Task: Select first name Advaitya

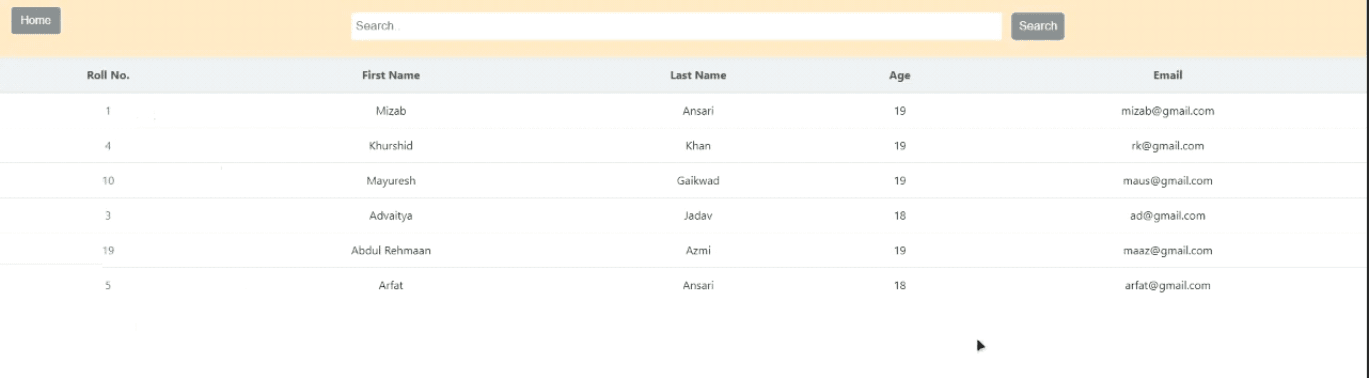Action: coord(391,216)
